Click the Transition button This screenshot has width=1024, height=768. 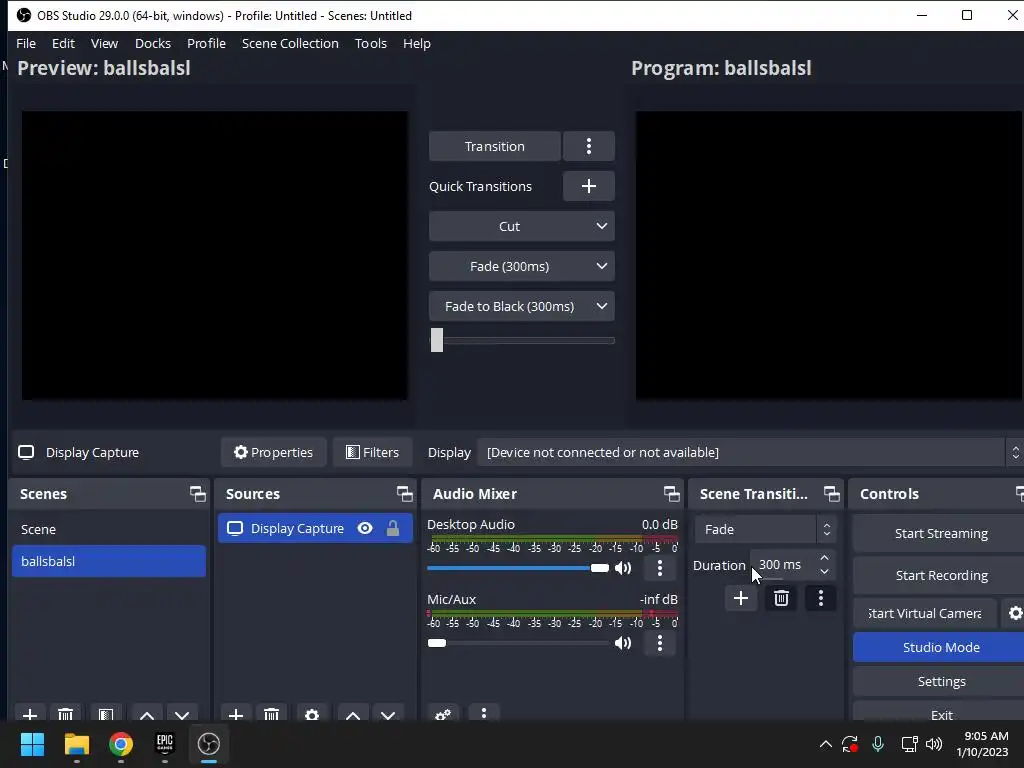click(x=494, y=146)
